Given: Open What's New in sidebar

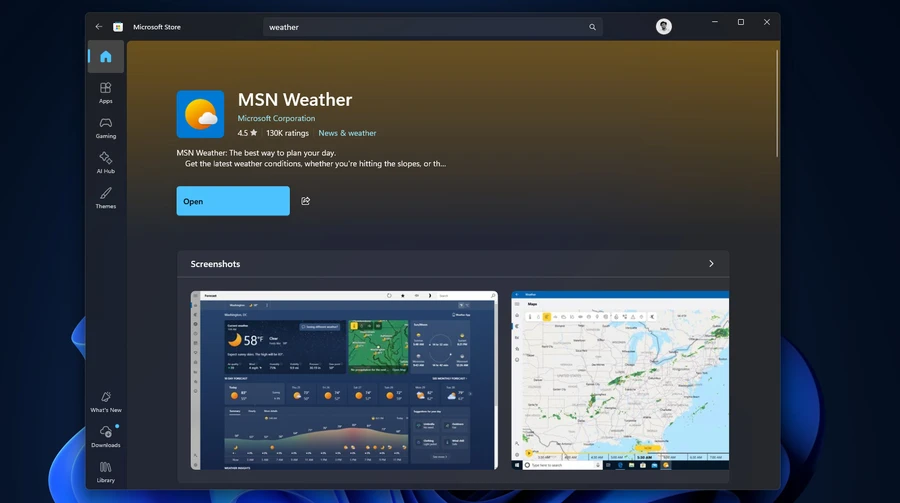Looking at the screenshot, I should [106, 401].
